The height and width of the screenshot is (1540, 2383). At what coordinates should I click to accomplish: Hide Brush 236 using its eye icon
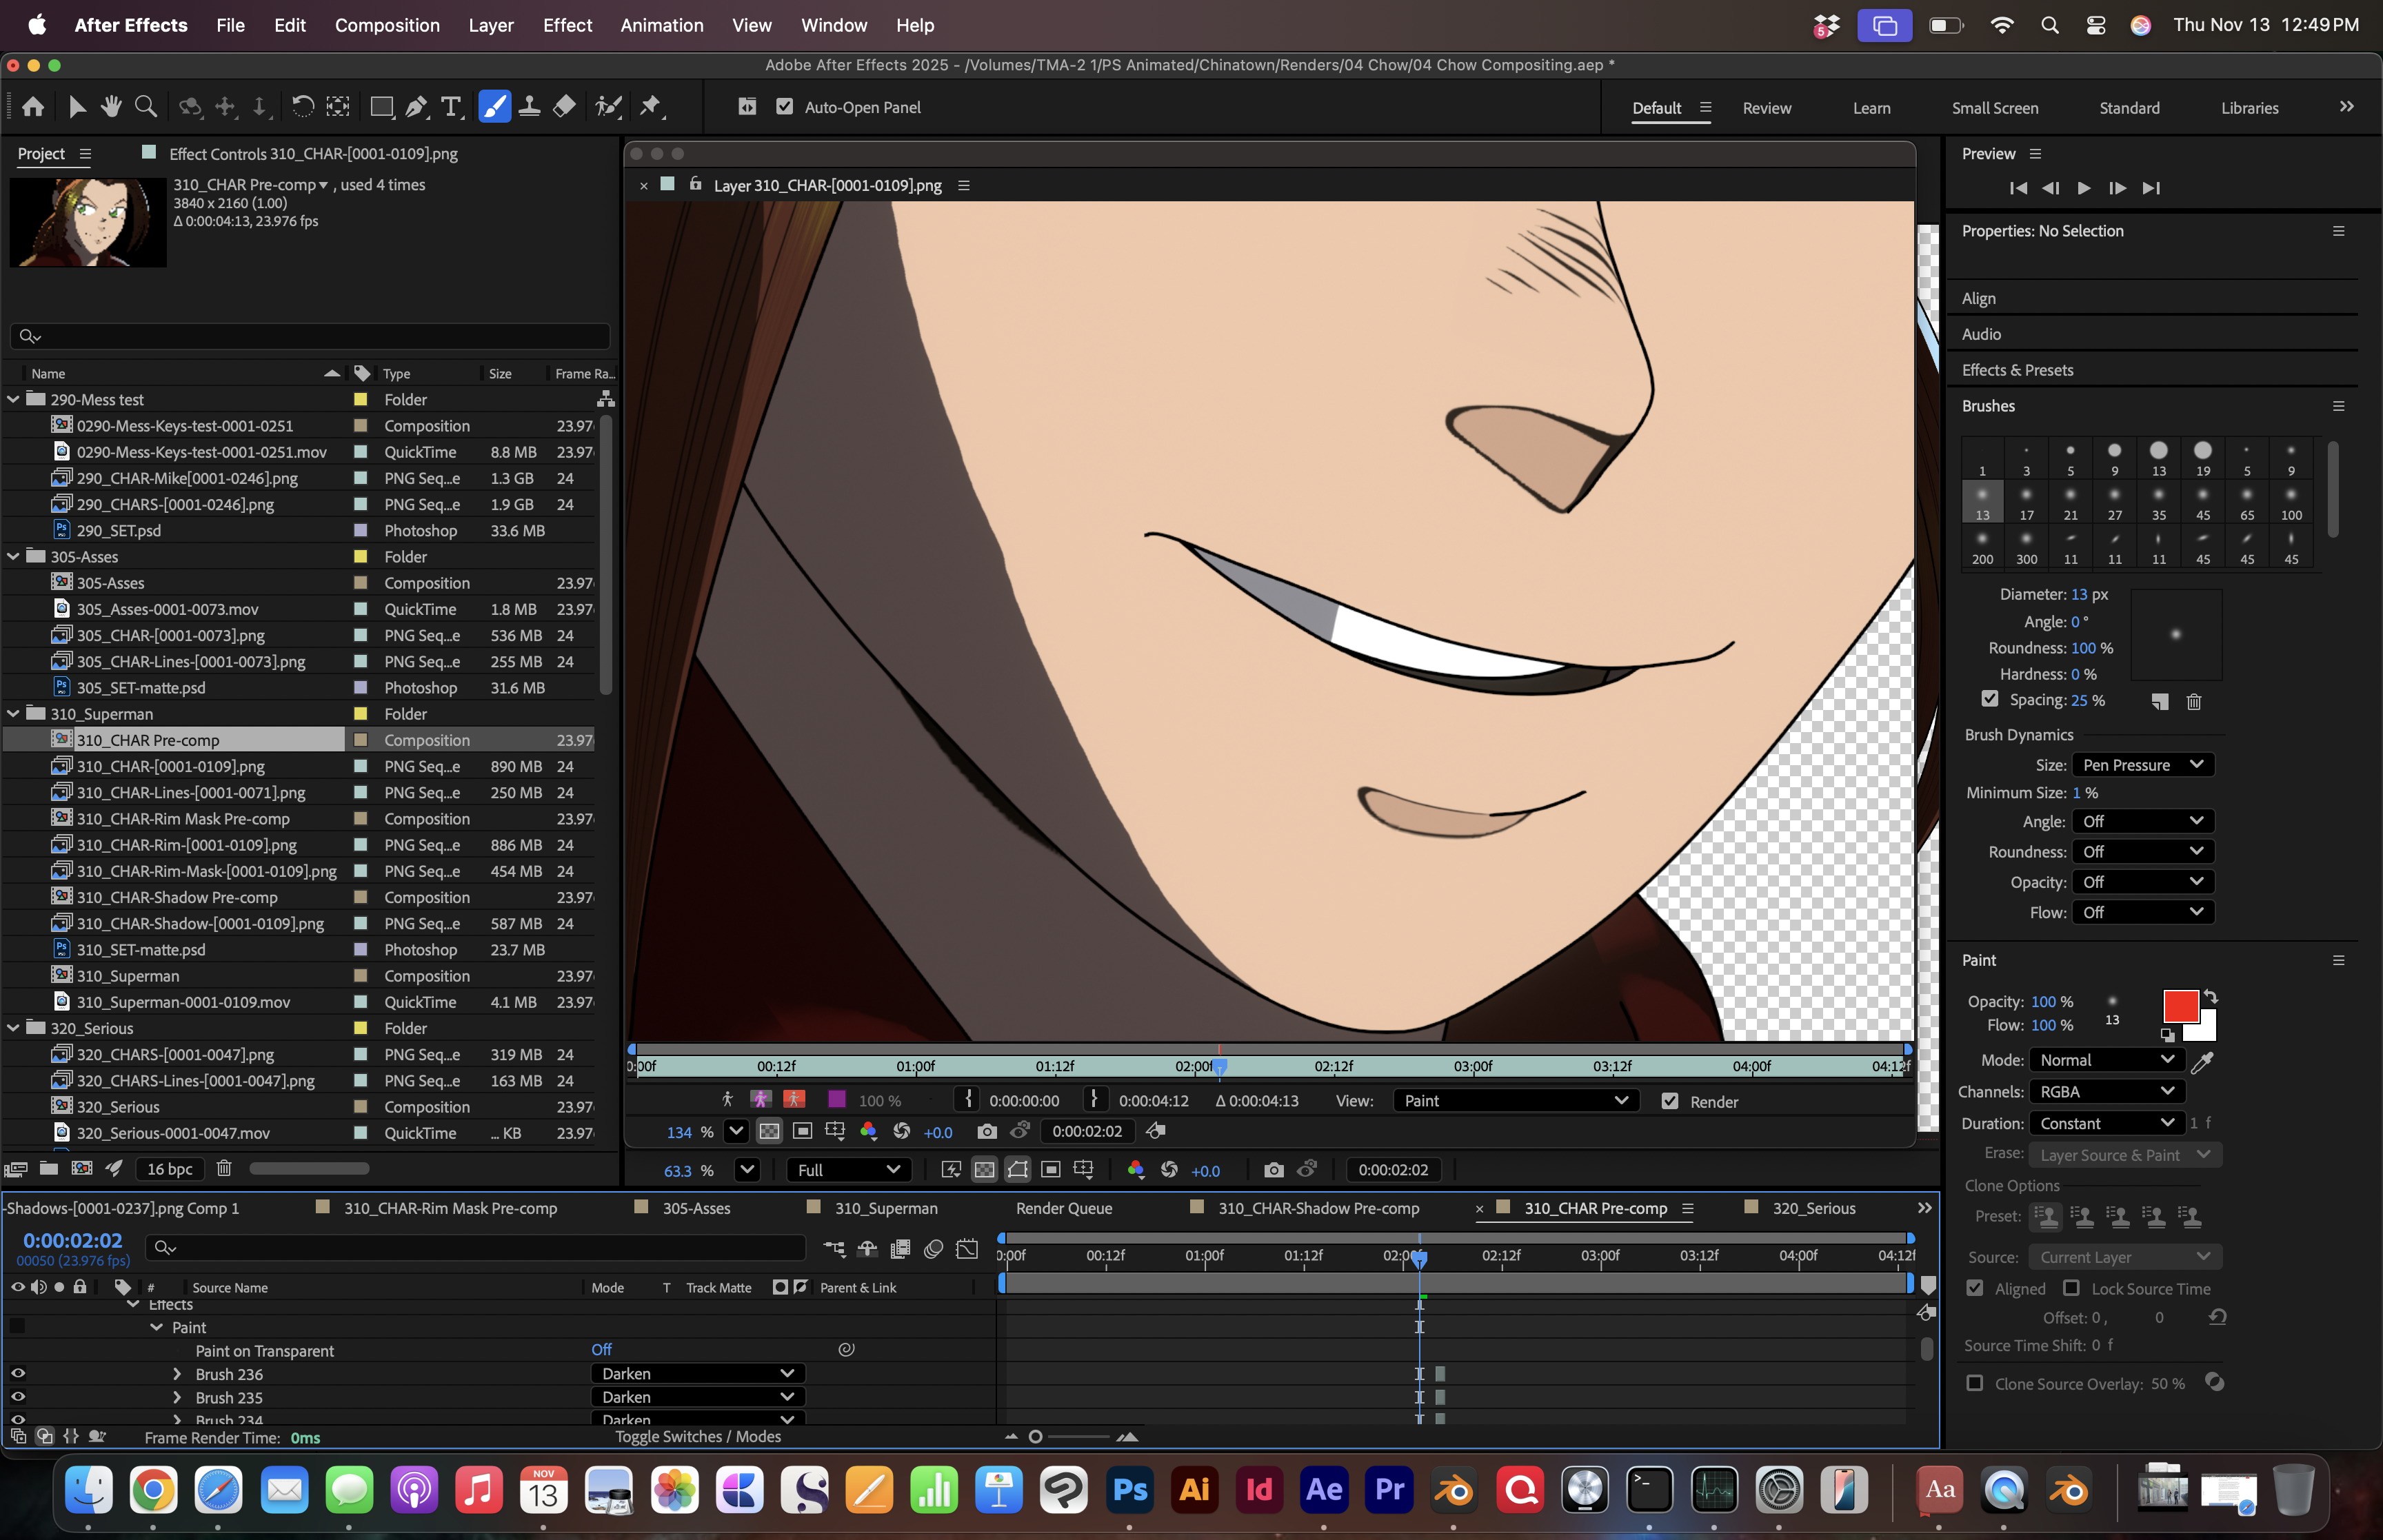pos(18,1374)
